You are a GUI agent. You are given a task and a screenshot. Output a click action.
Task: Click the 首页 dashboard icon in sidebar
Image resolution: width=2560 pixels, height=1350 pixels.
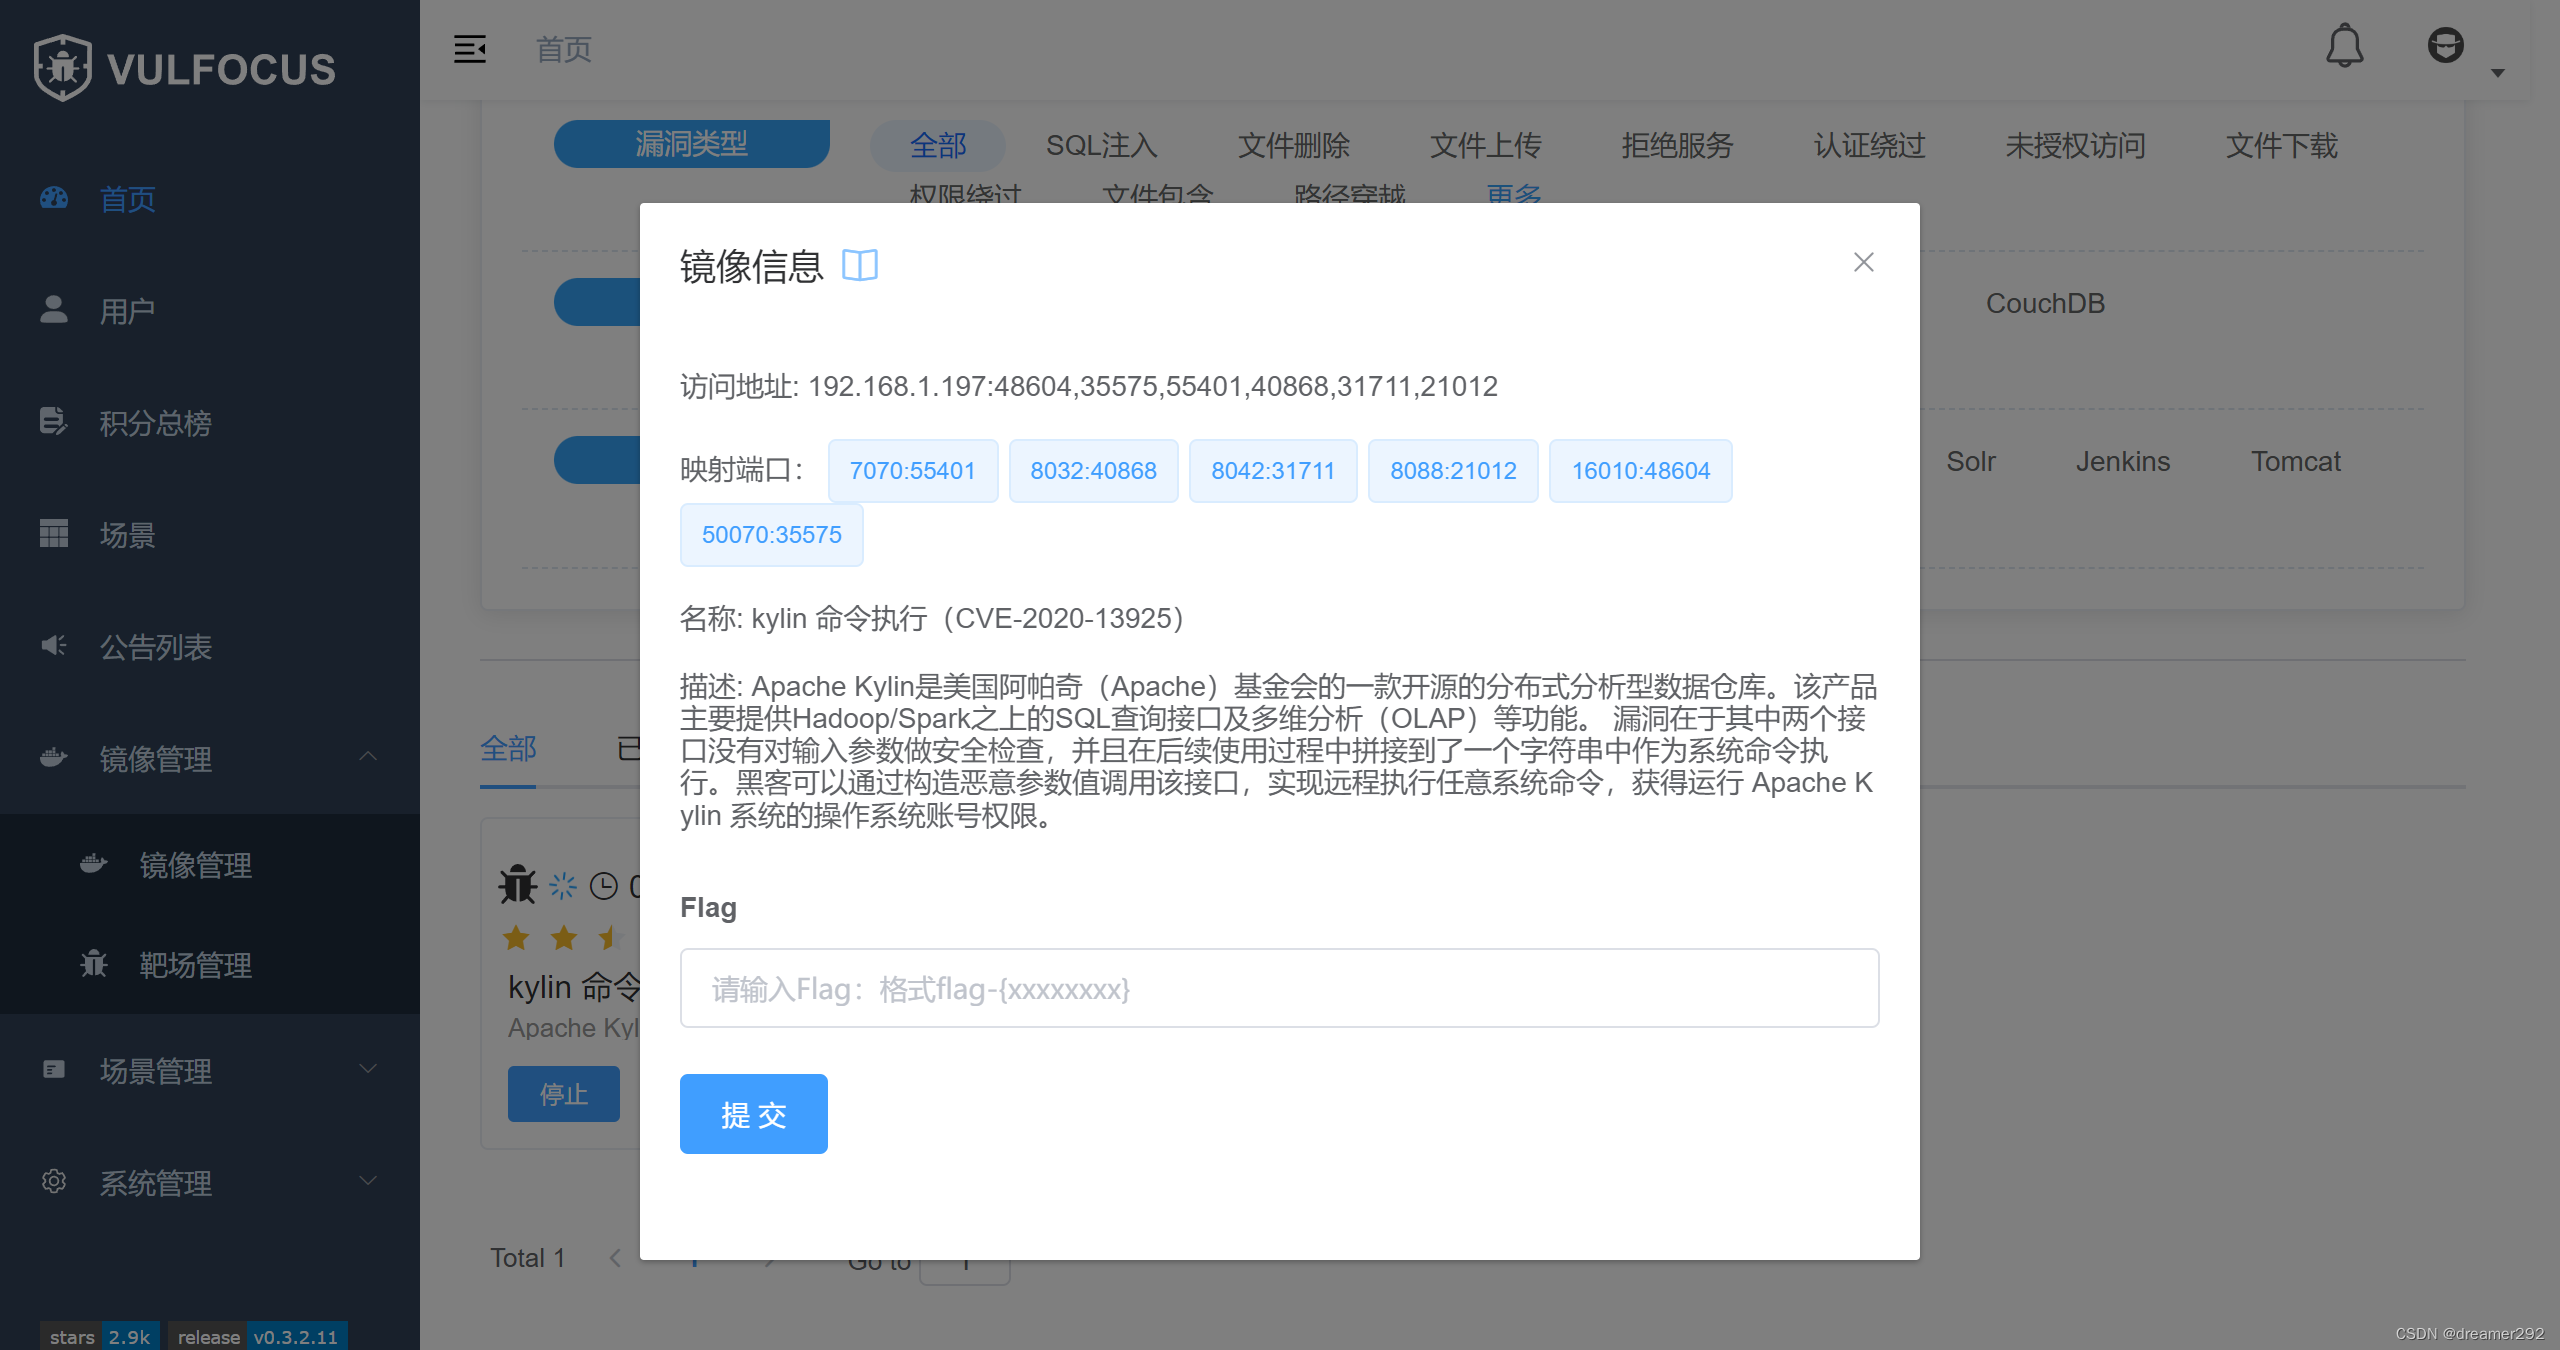pos(54,198)
